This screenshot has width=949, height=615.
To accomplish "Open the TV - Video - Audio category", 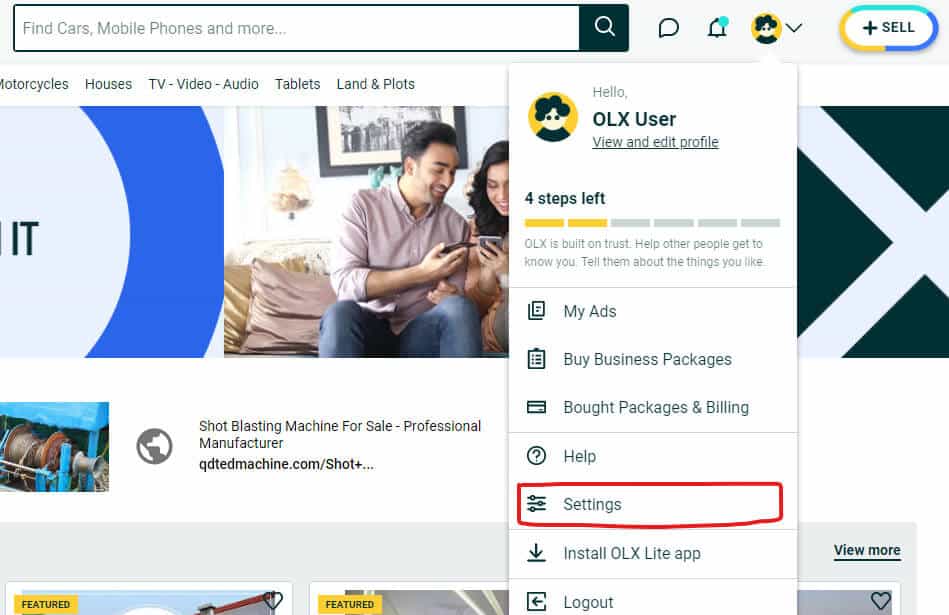I will click(x=203, y=84).
